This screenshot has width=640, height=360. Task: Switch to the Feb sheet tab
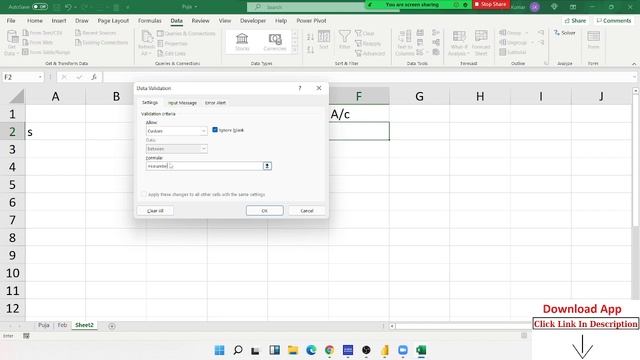pos(62,325)
